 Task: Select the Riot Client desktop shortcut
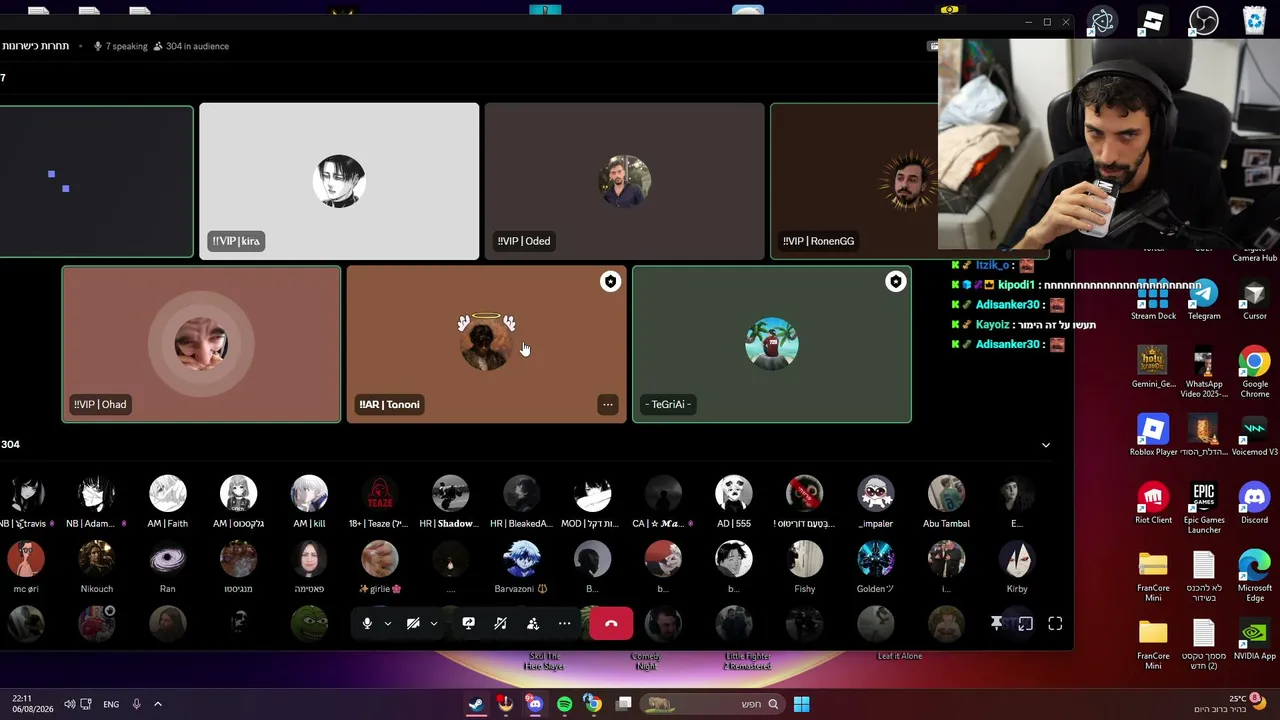click(1153, 503)
